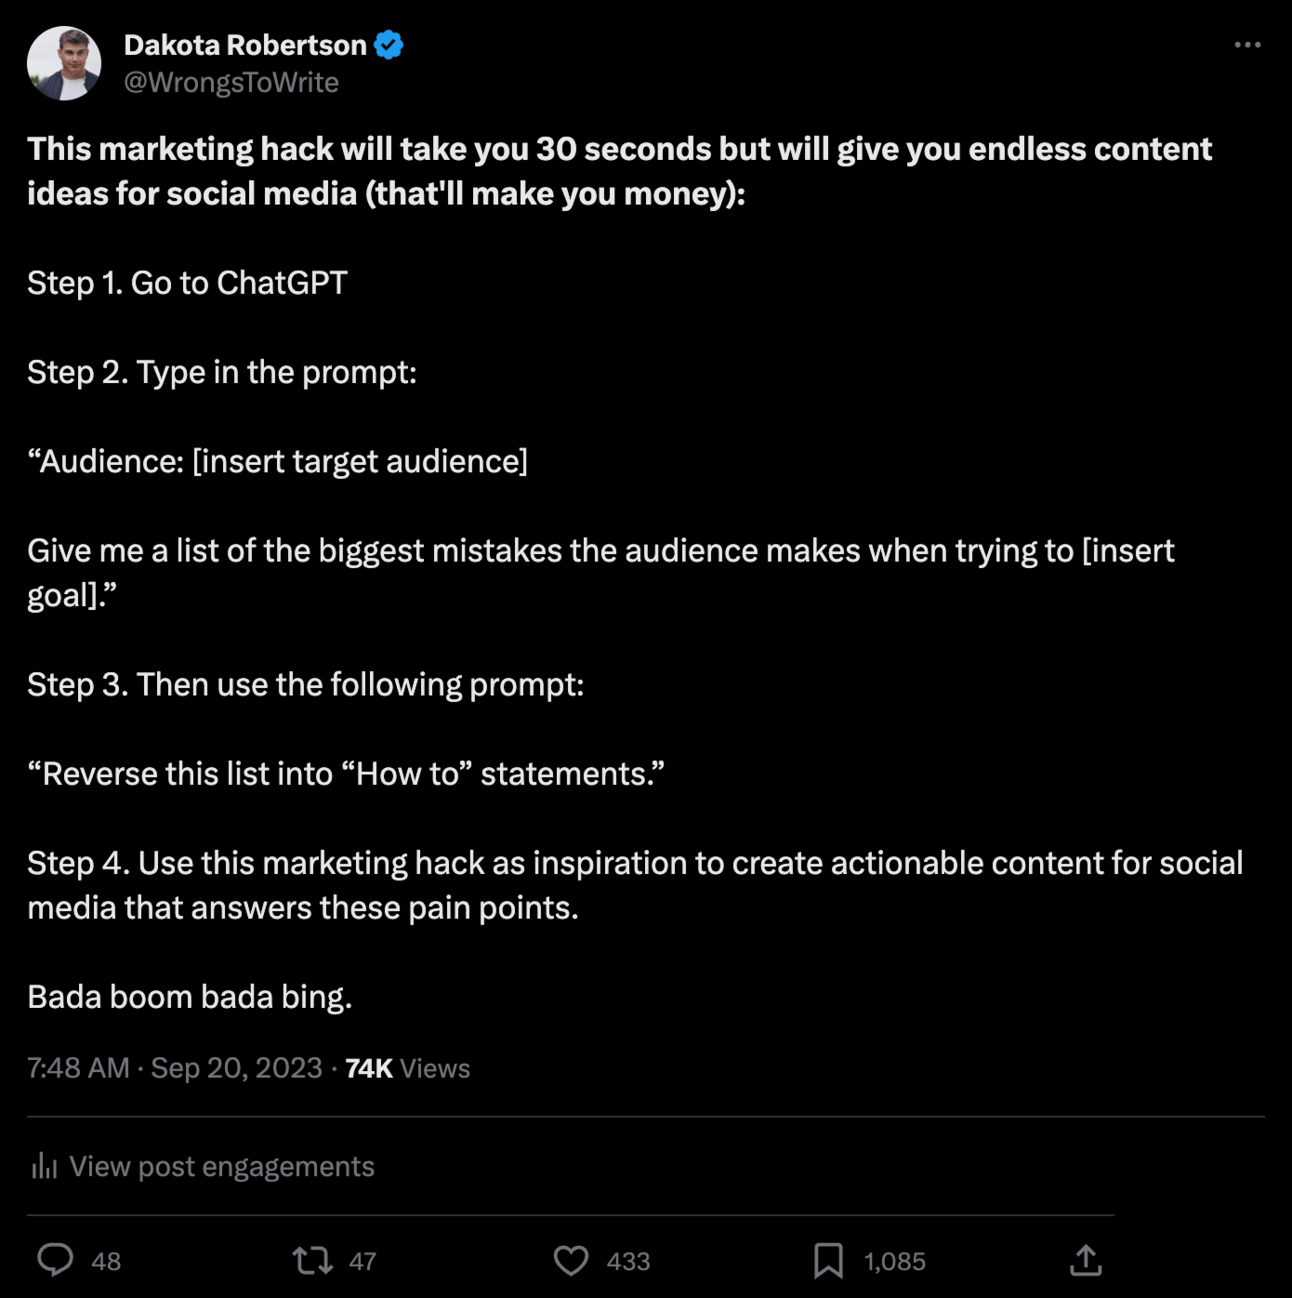Open Dakota Robertson's profile picture

pos(64,63)
